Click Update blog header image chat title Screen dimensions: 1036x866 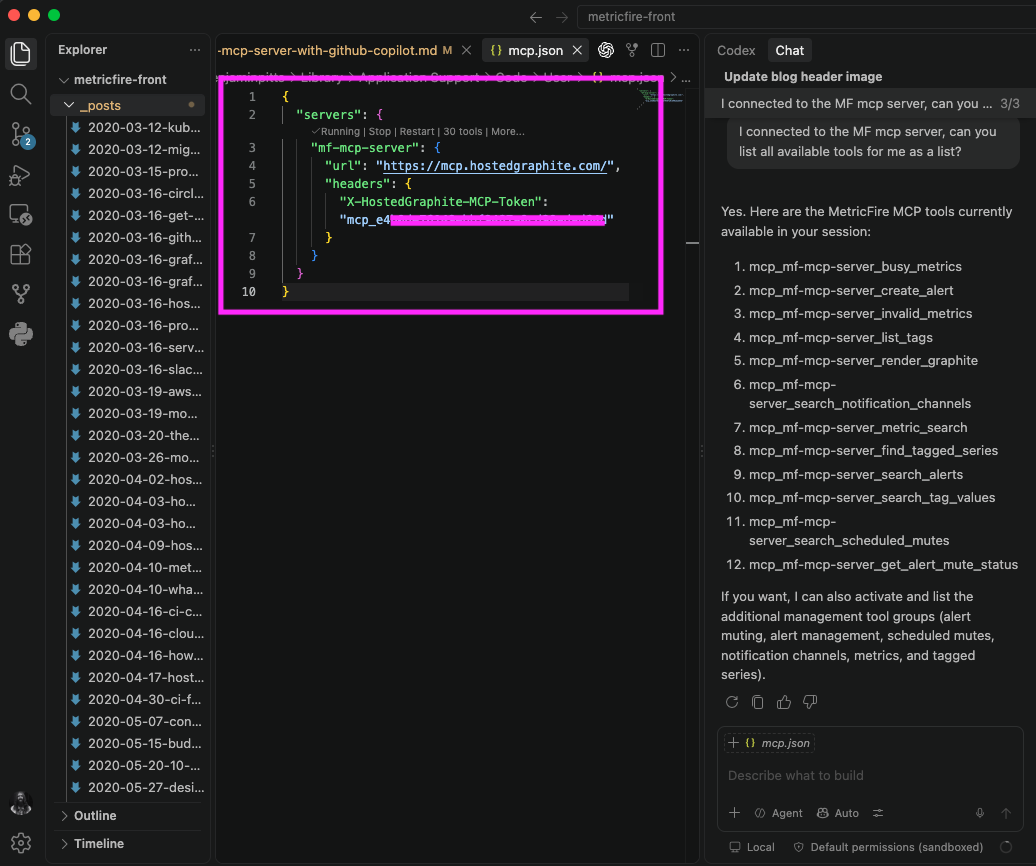click(803, 77)
